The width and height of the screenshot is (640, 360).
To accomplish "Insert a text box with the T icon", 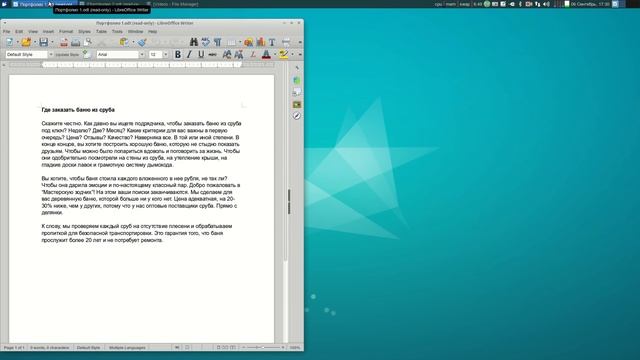I will click(x=272, y=42).
